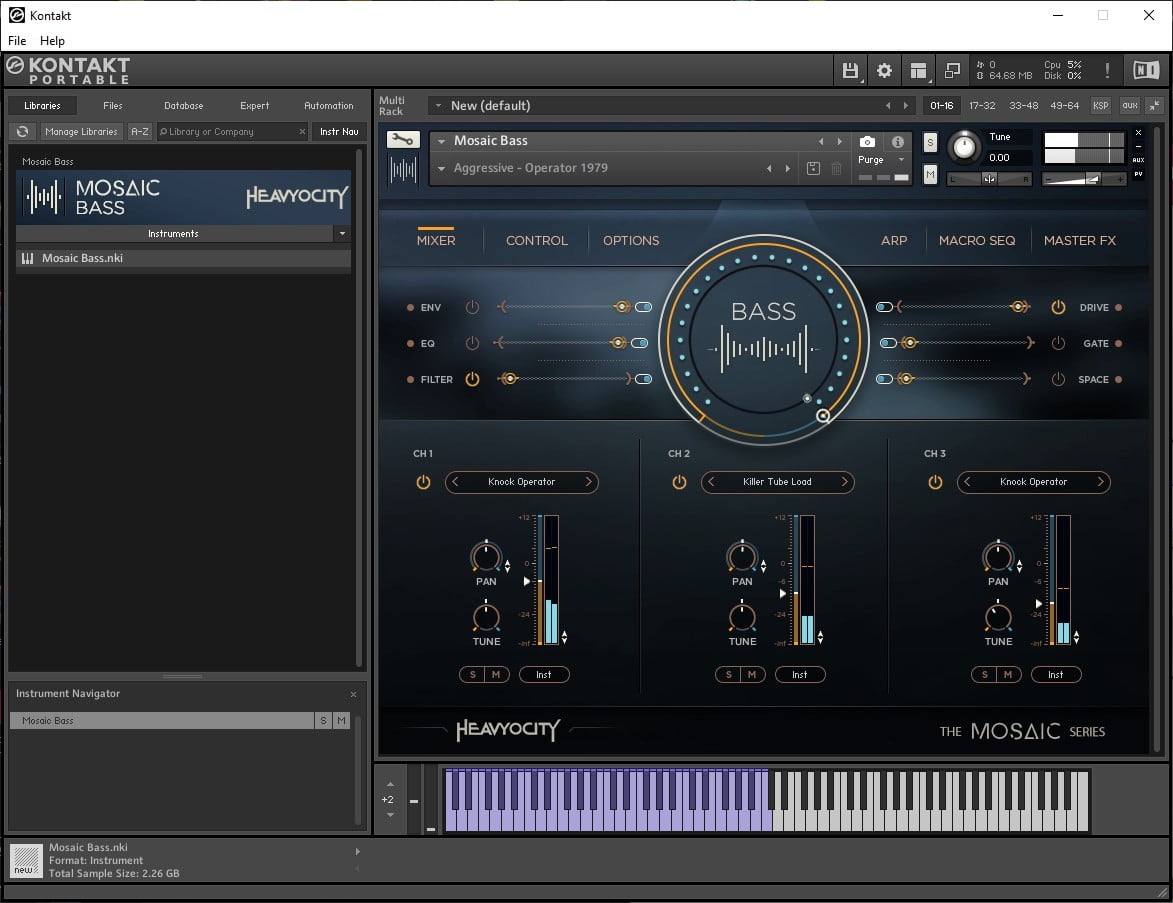
Task: Expand the info pane arrow at bottom
Action: coord(358,851)
